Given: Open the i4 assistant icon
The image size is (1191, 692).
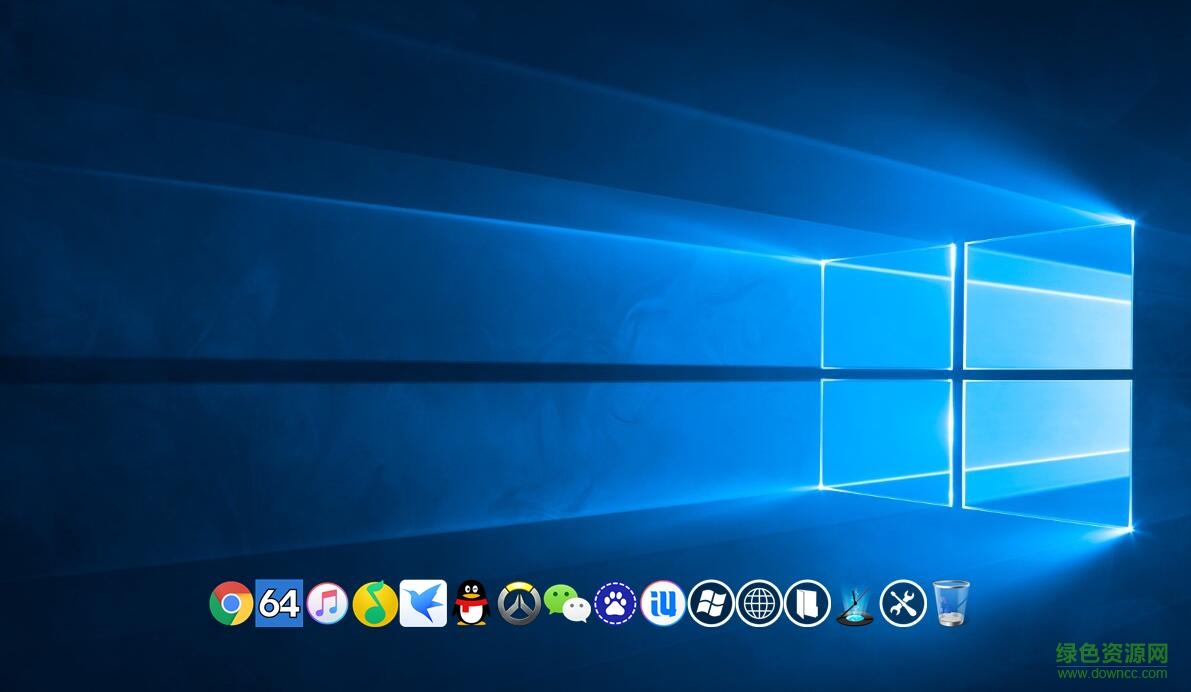Looking at the screenshot, I should 663,604.
